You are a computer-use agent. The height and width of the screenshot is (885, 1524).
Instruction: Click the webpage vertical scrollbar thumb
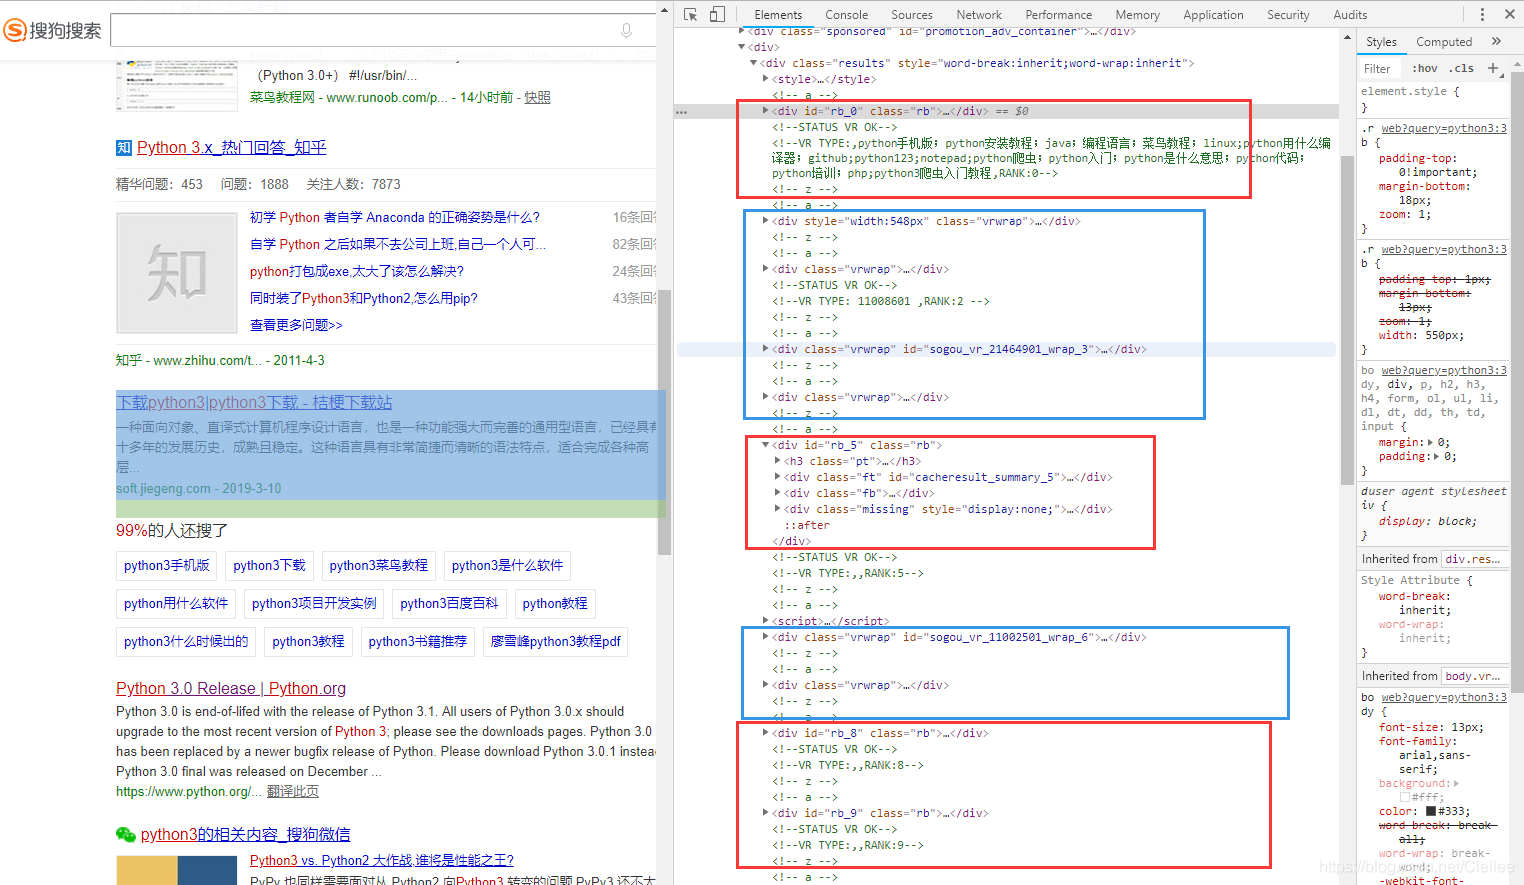pyautogui.click(x=664, y=420)
